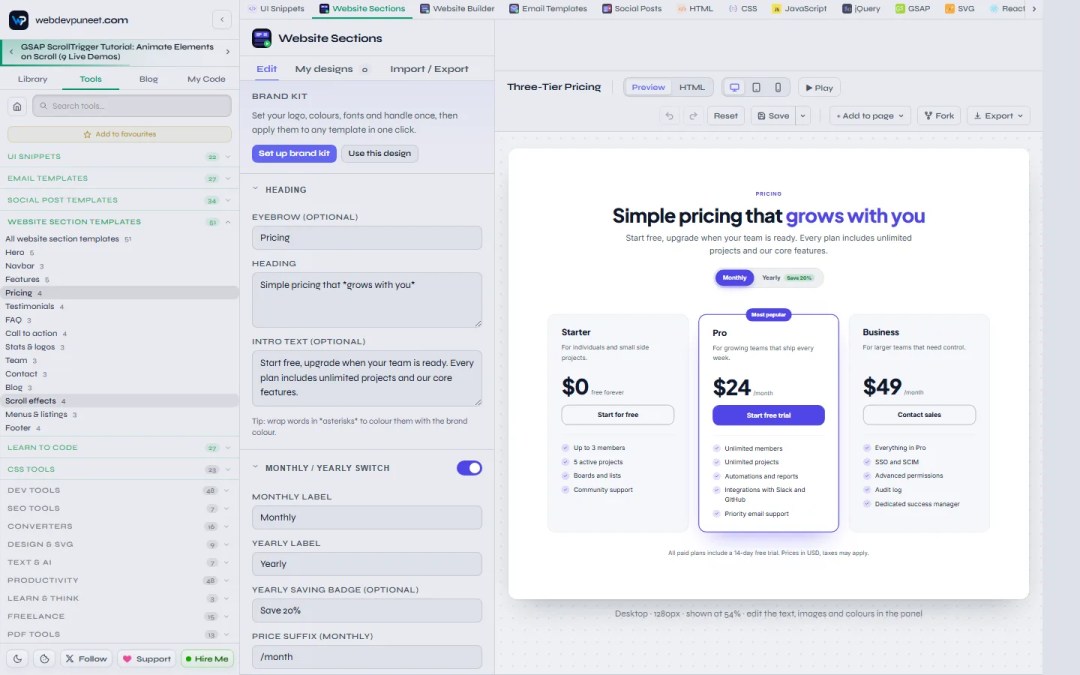1080x675 pixels.
Task: Open the My Code tab
Action: click(206, 79)
